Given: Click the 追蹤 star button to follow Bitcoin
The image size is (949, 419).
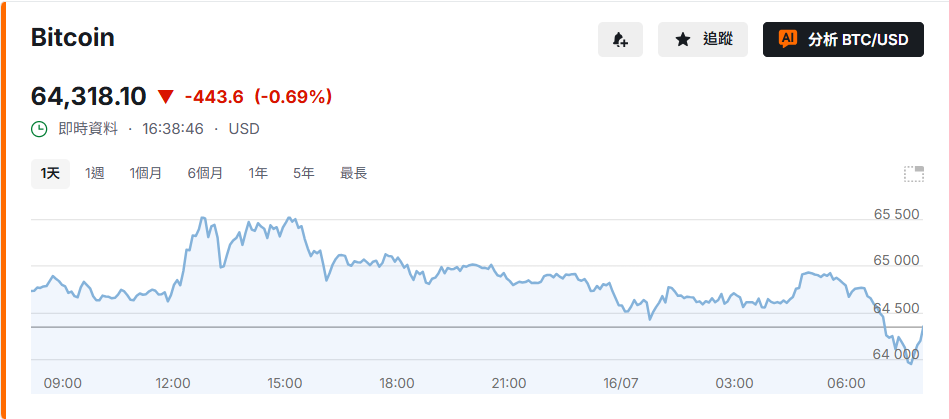Looking at the screenshot, I should (703, 40).
